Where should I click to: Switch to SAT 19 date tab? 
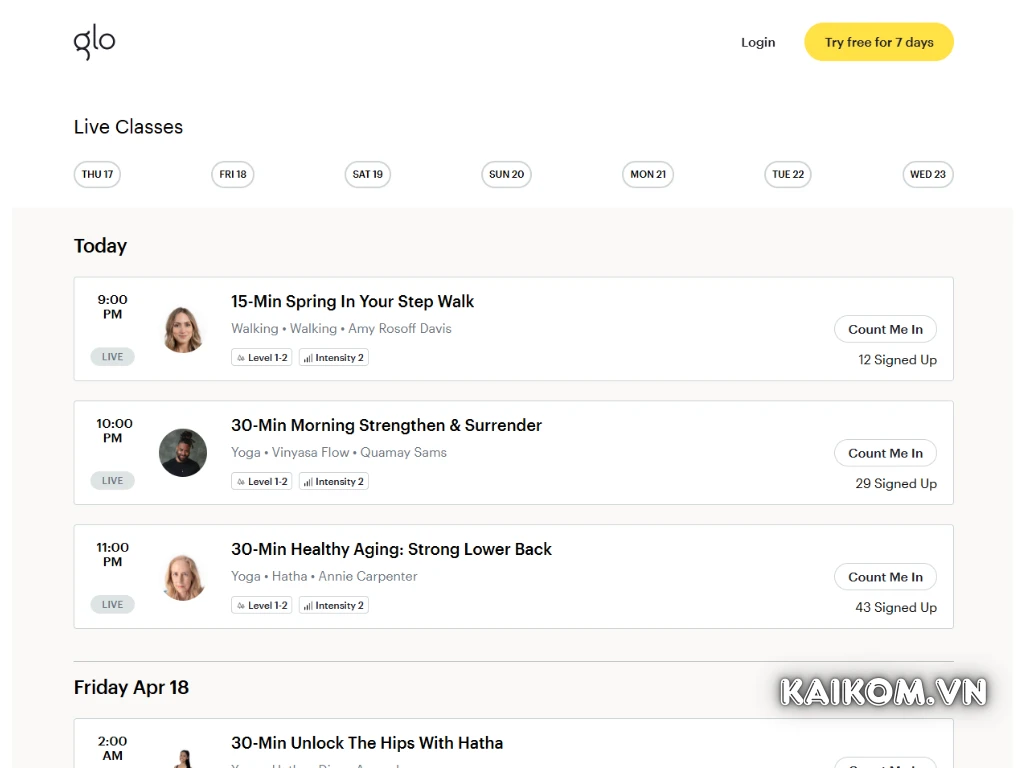367,174
